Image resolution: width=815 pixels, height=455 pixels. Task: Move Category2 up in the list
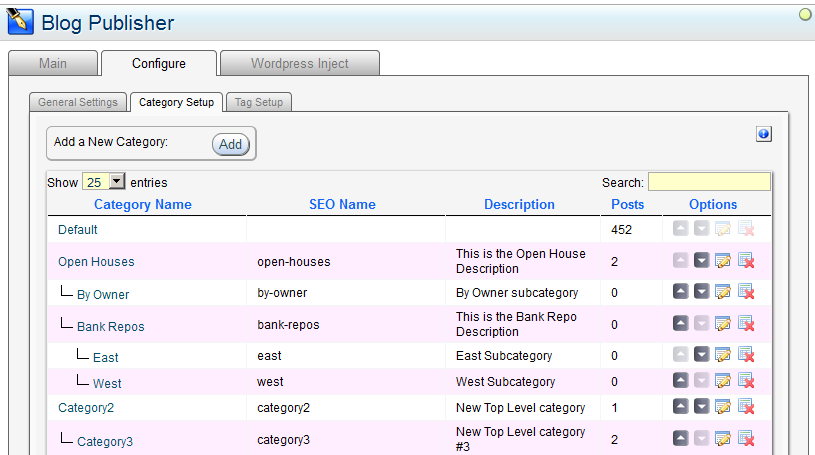pyautogui.click(x=680, y=406)
